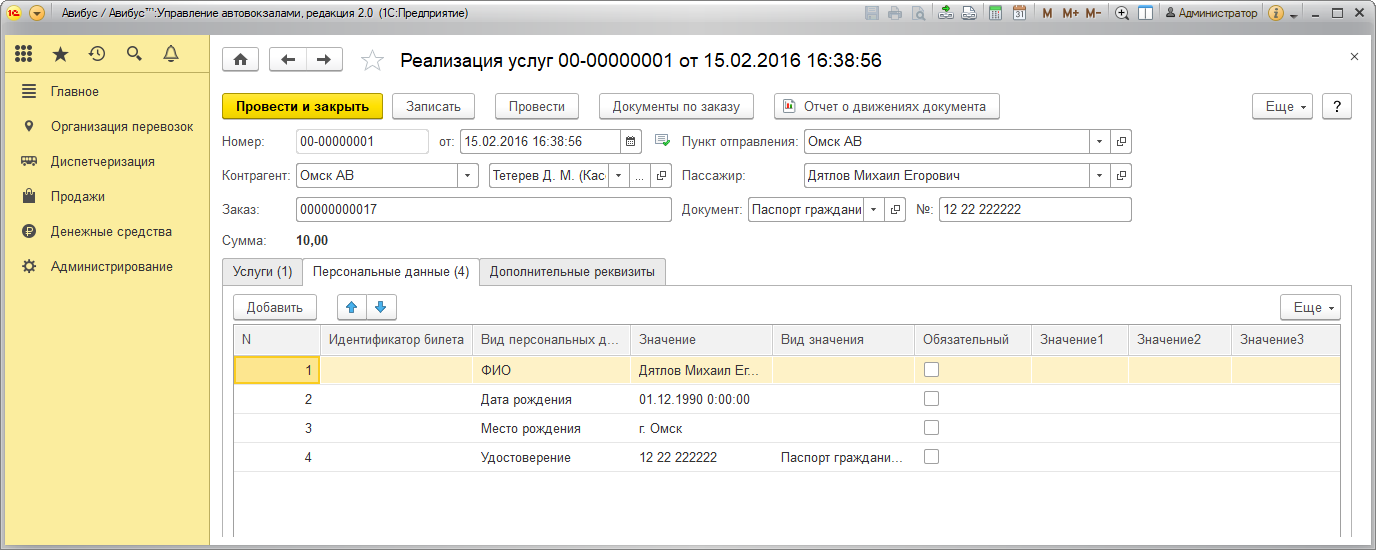Toggle Обязательный checkbox for Дата рождения row
Image resolution: width=1376 pixels, height=550 pixels.
(x=931, y=399)
